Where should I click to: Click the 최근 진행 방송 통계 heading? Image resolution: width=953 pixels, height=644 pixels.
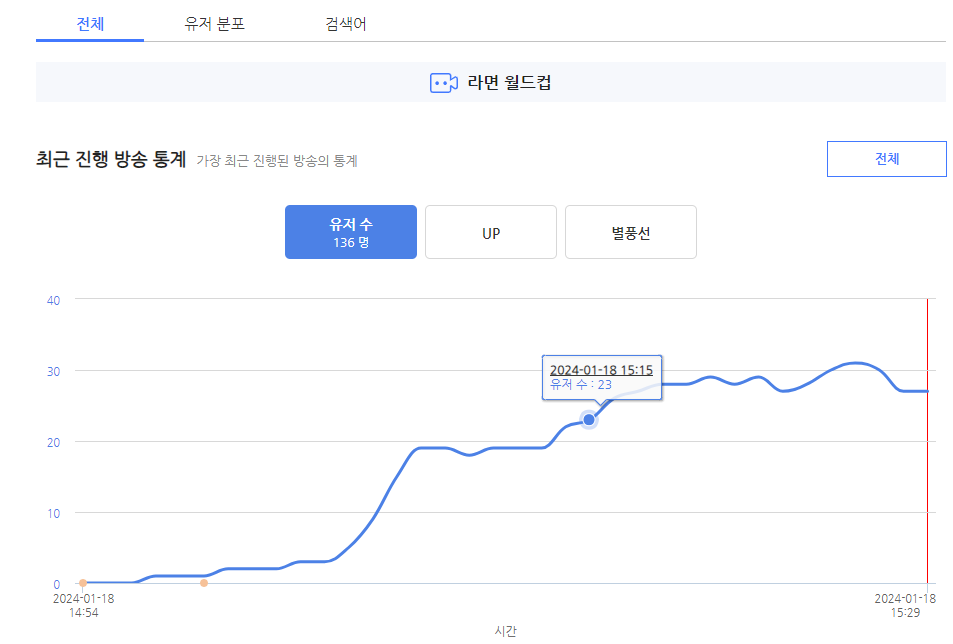[x=111, y=159]
